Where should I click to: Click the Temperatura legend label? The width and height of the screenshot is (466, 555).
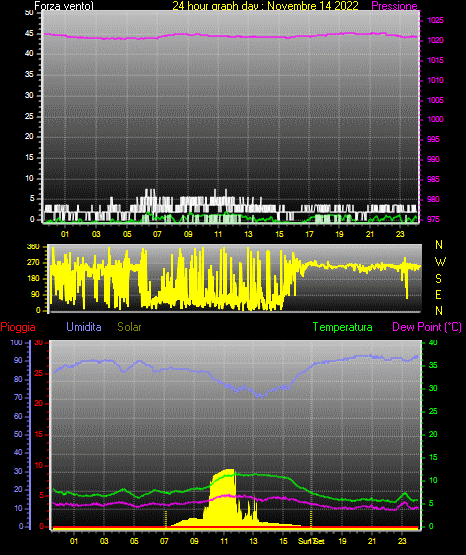point(343,327)
